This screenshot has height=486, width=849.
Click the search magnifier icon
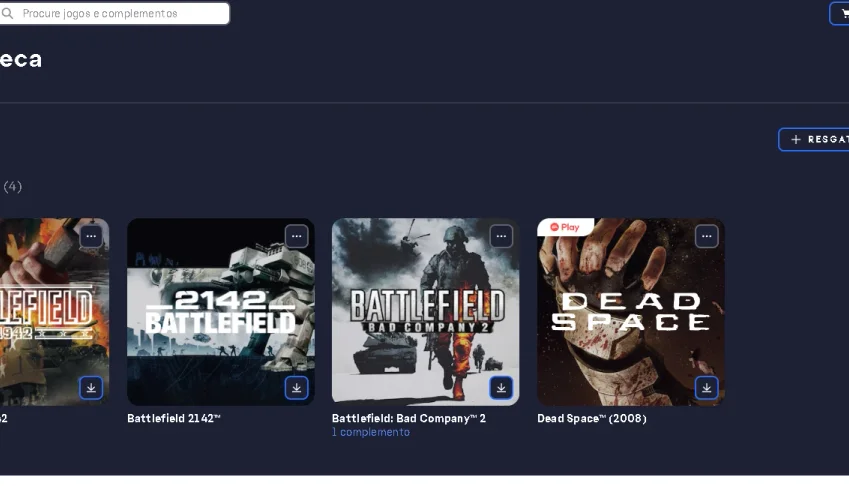tap(7, 13)
